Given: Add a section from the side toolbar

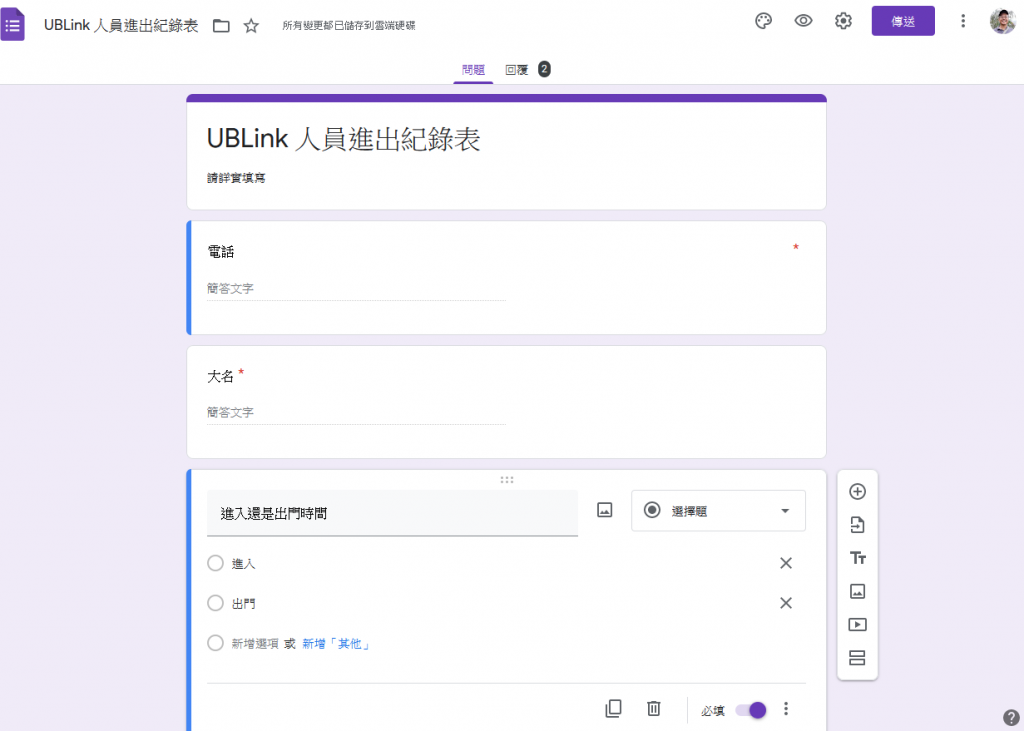Looking at the screenshot, I should tap(857, 658).
